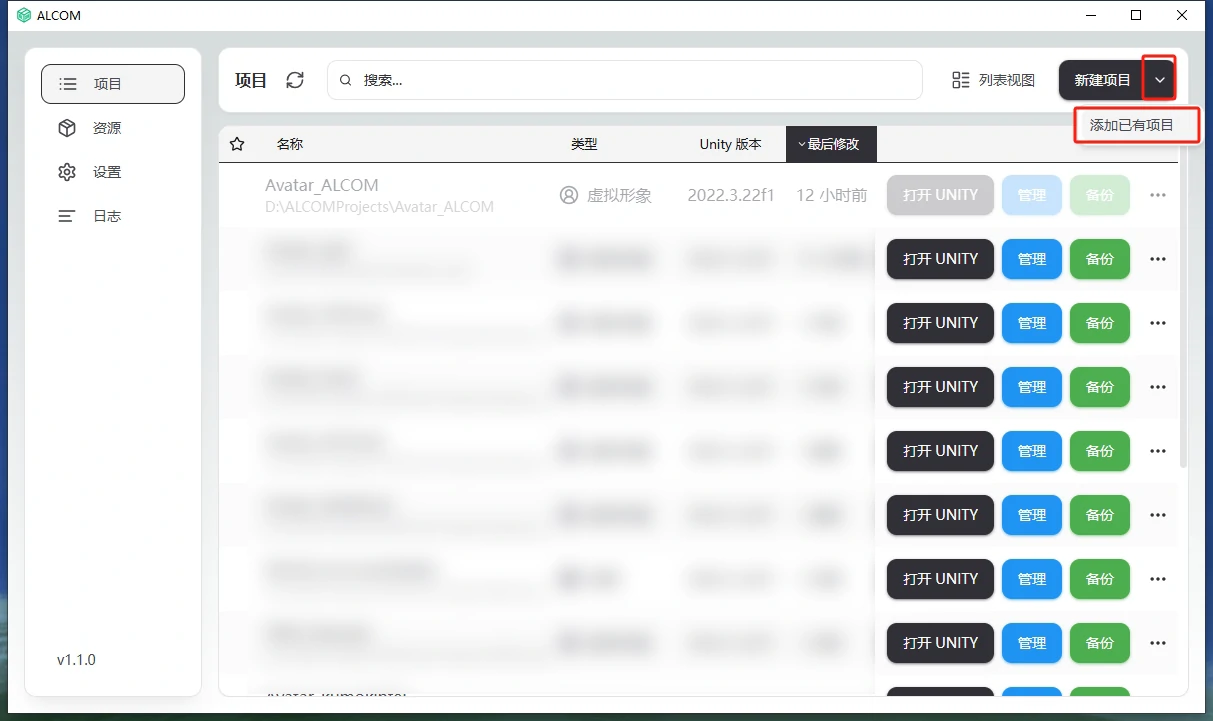Screen dimensions: 1213x721
Task: Click the refresh projects icon
Action: tap(295, 80)
